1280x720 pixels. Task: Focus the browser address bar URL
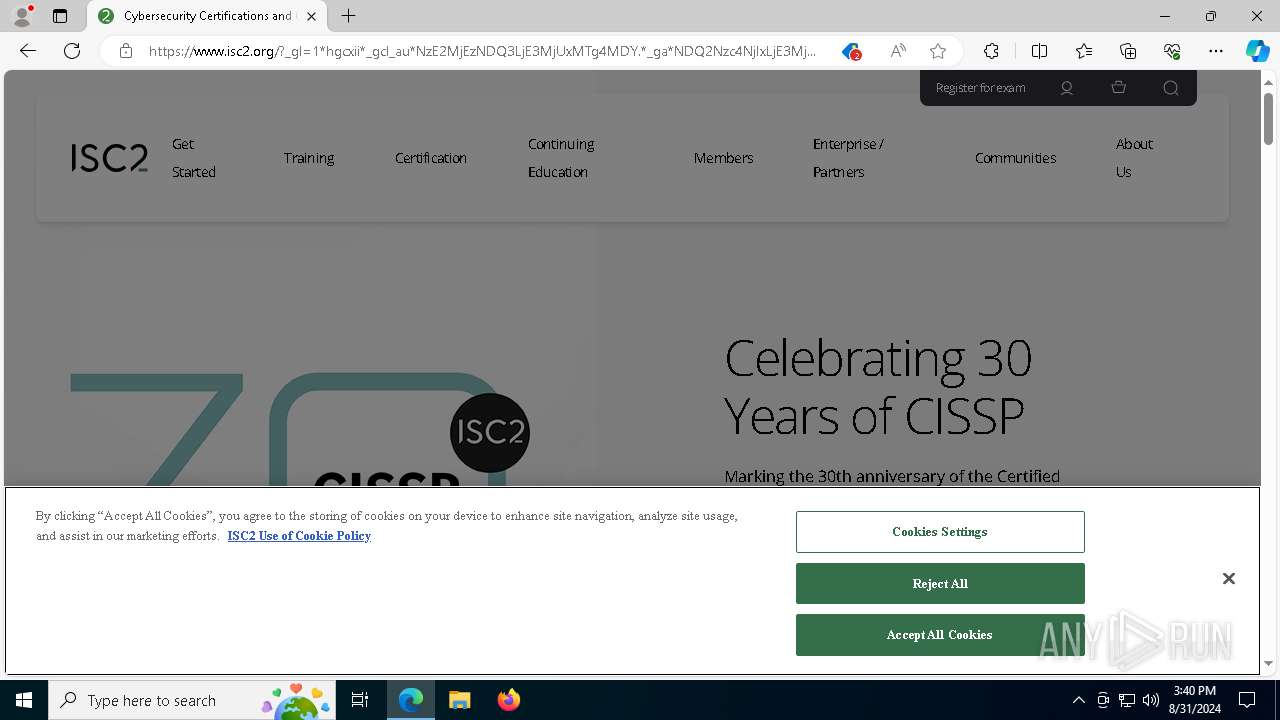coord(482,51)
